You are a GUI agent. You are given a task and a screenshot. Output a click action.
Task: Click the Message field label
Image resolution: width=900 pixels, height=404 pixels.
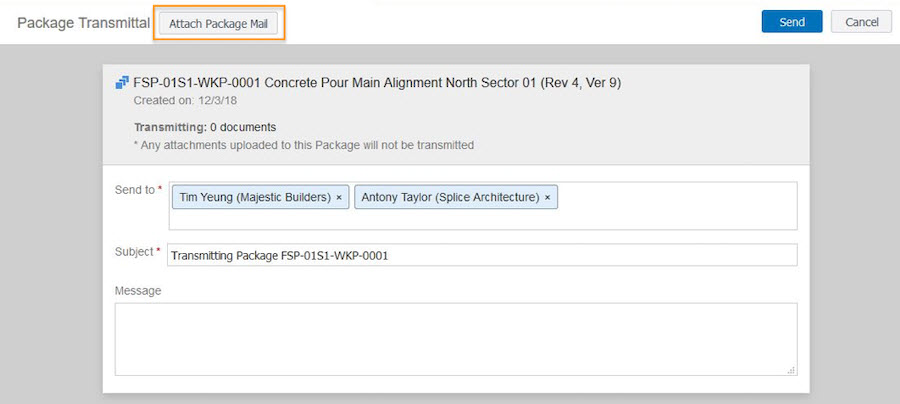click(x=138, y=291)
